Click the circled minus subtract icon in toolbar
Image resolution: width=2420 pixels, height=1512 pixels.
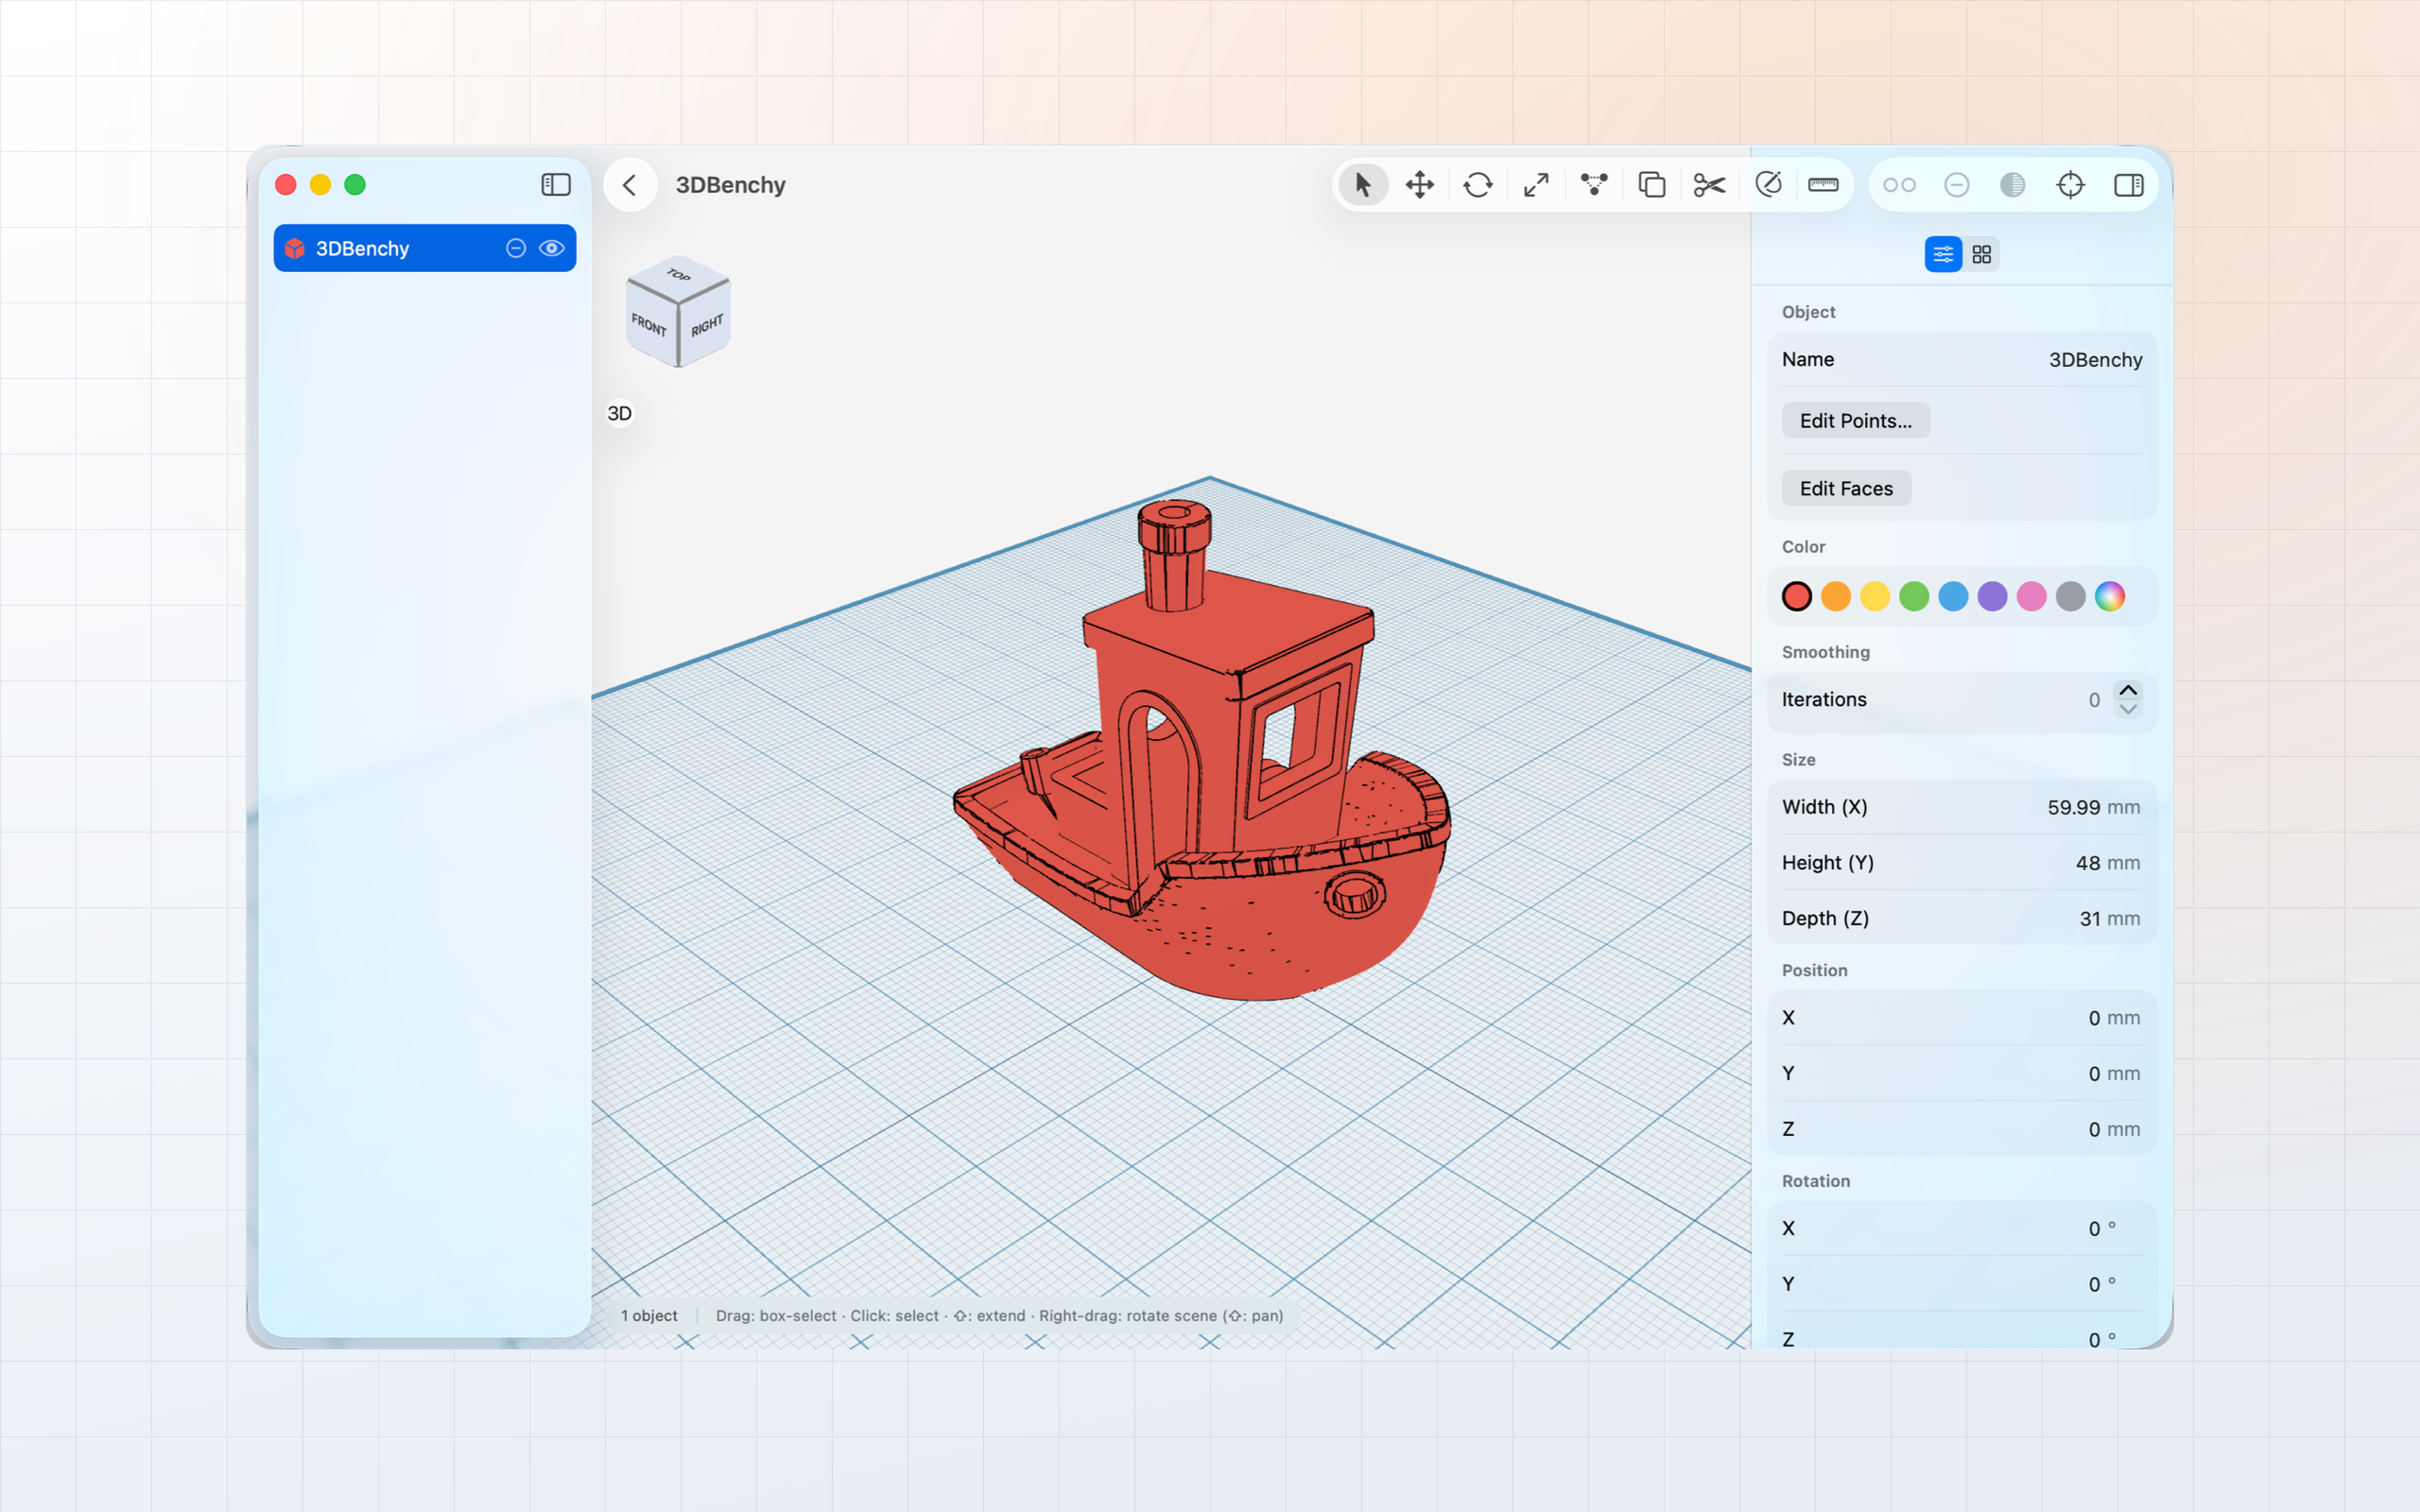pos(1957,185)
